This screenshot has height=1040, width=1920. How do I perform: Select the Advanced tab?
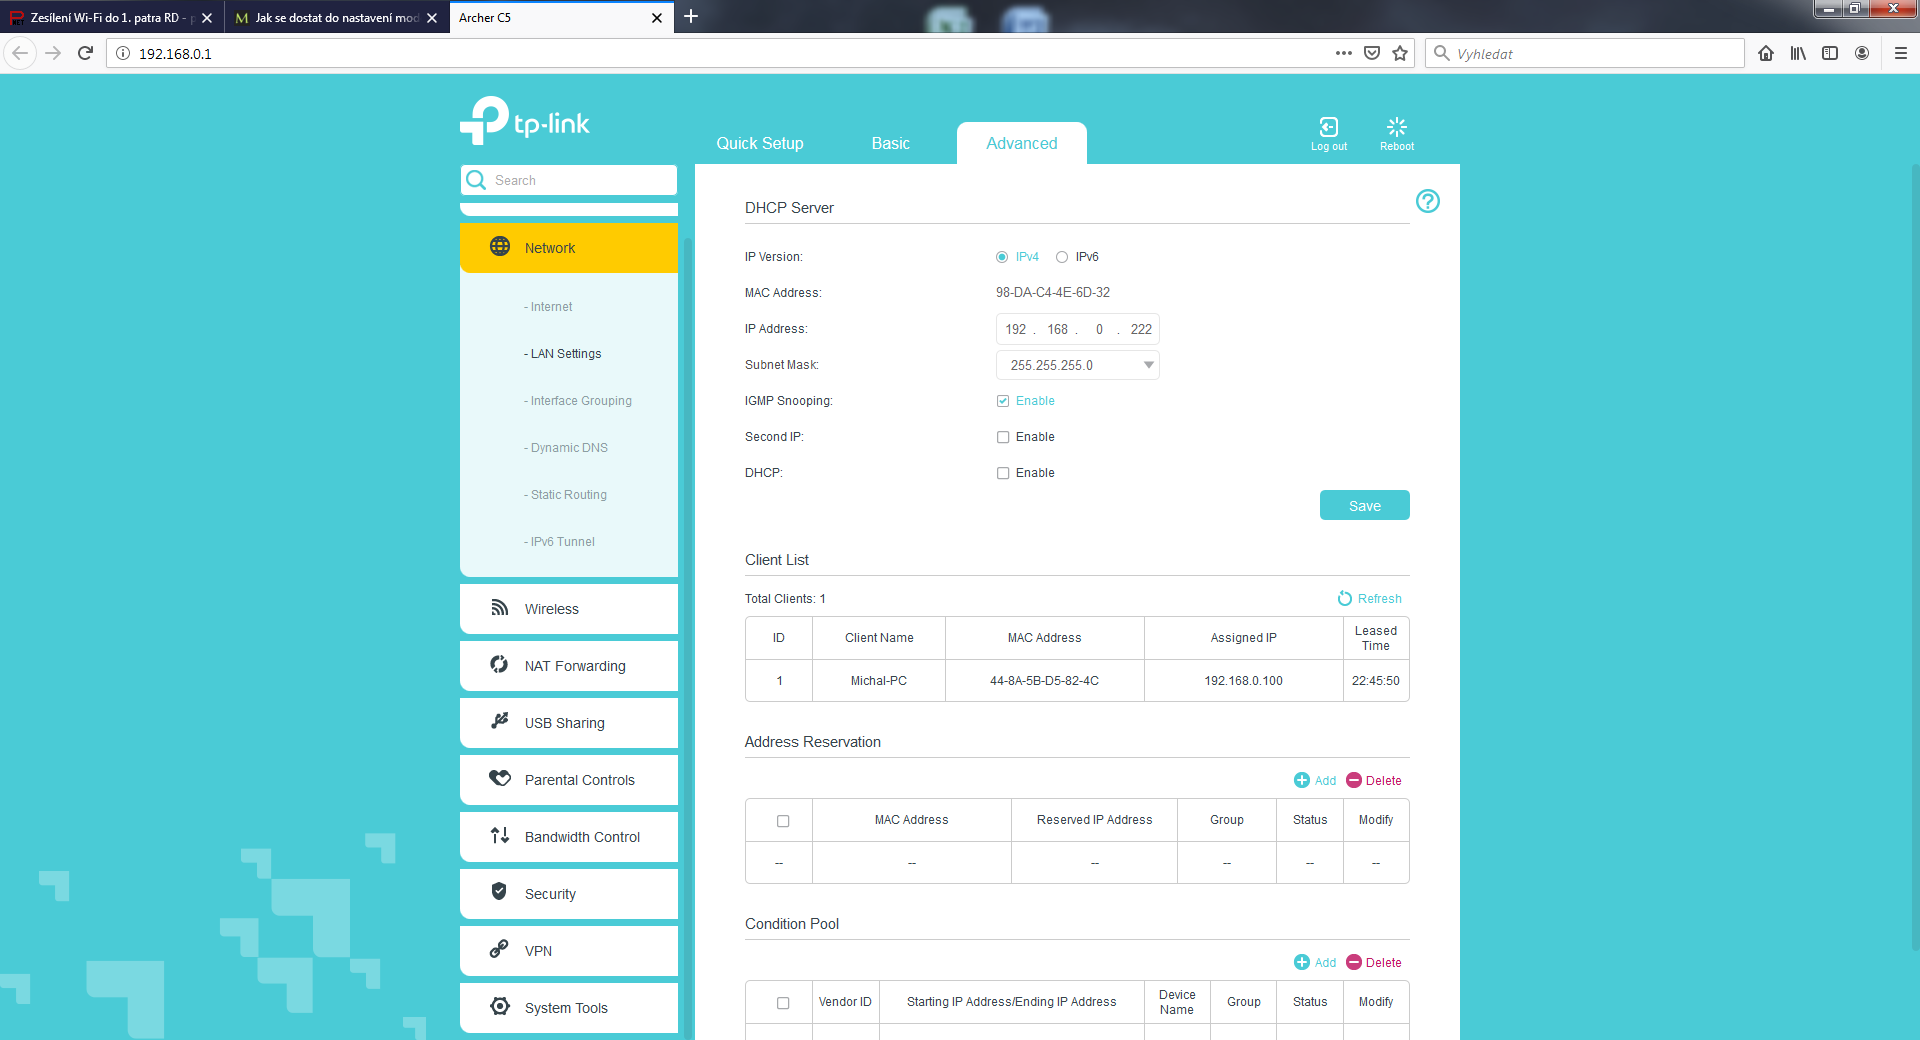(x=1022, y=143)
